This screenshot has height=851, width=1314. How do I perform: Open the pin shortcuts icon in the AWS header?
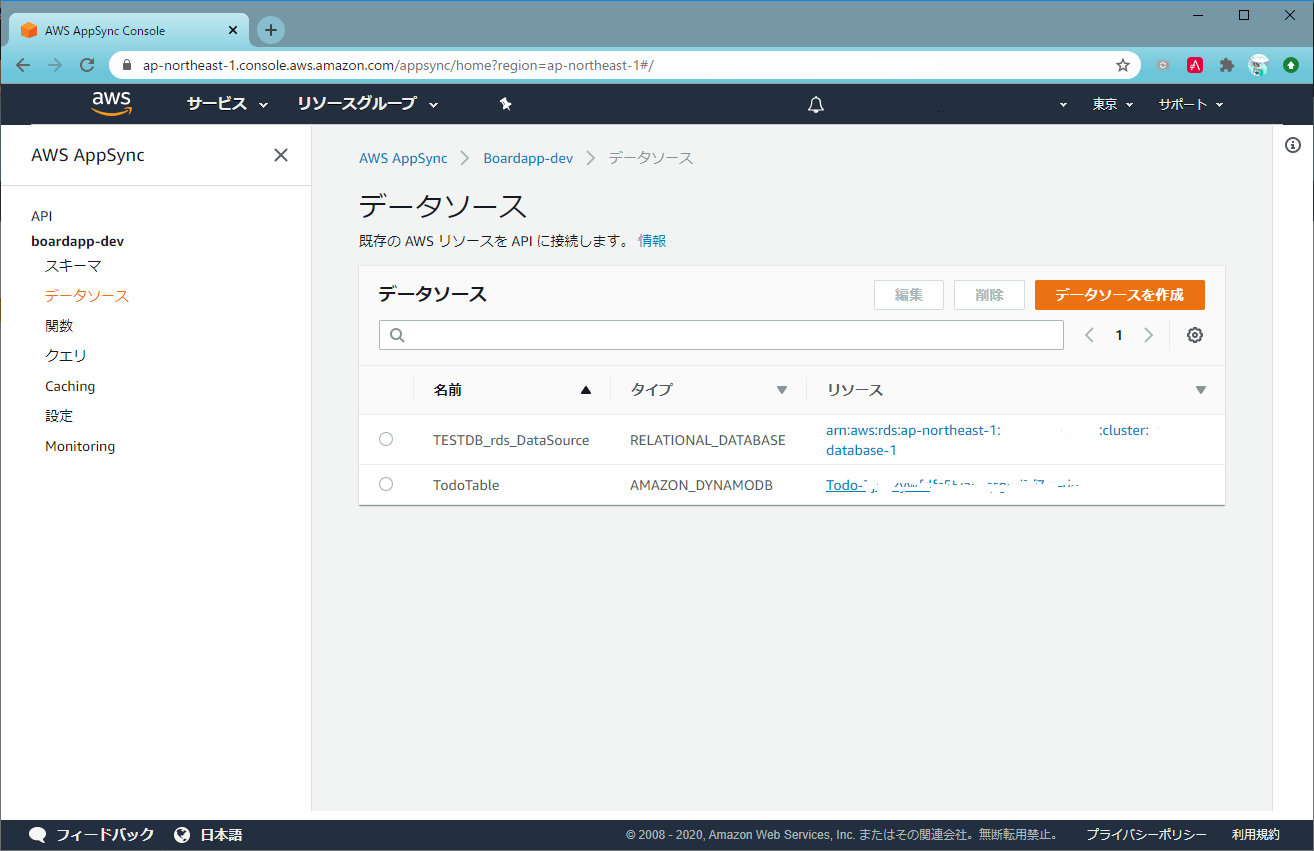pos(505,104)
